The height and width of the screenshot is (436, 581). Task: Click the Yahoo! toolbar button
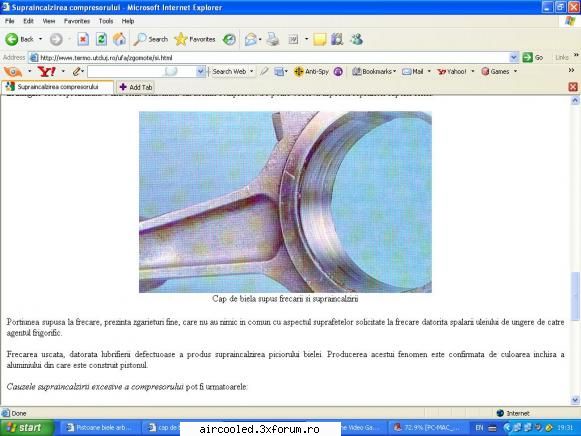[452, 71]
